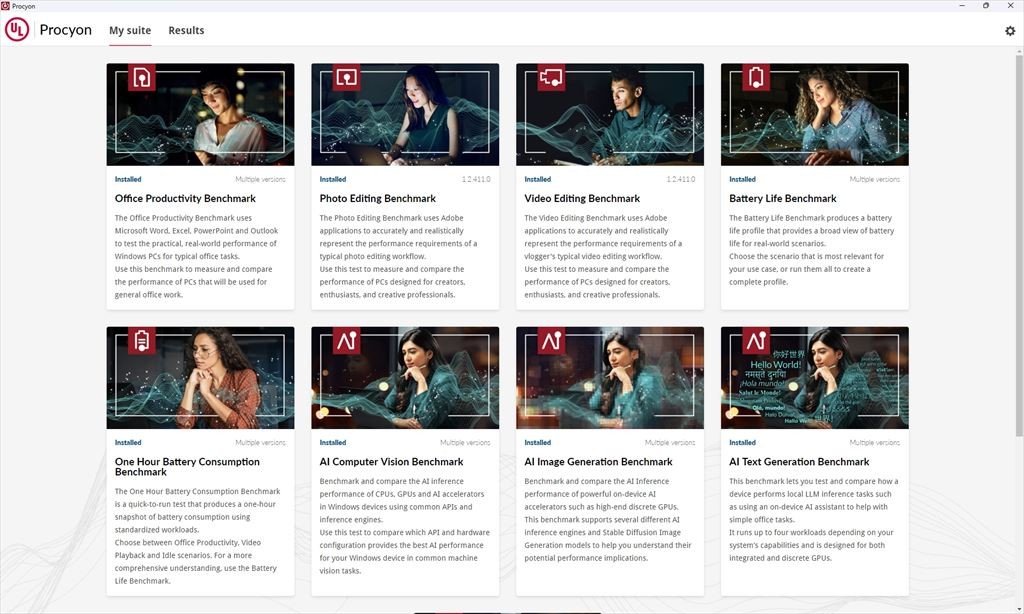Click Multiple versions on AI Computer Vision card
1024x614 pixels.
point(465,442)
